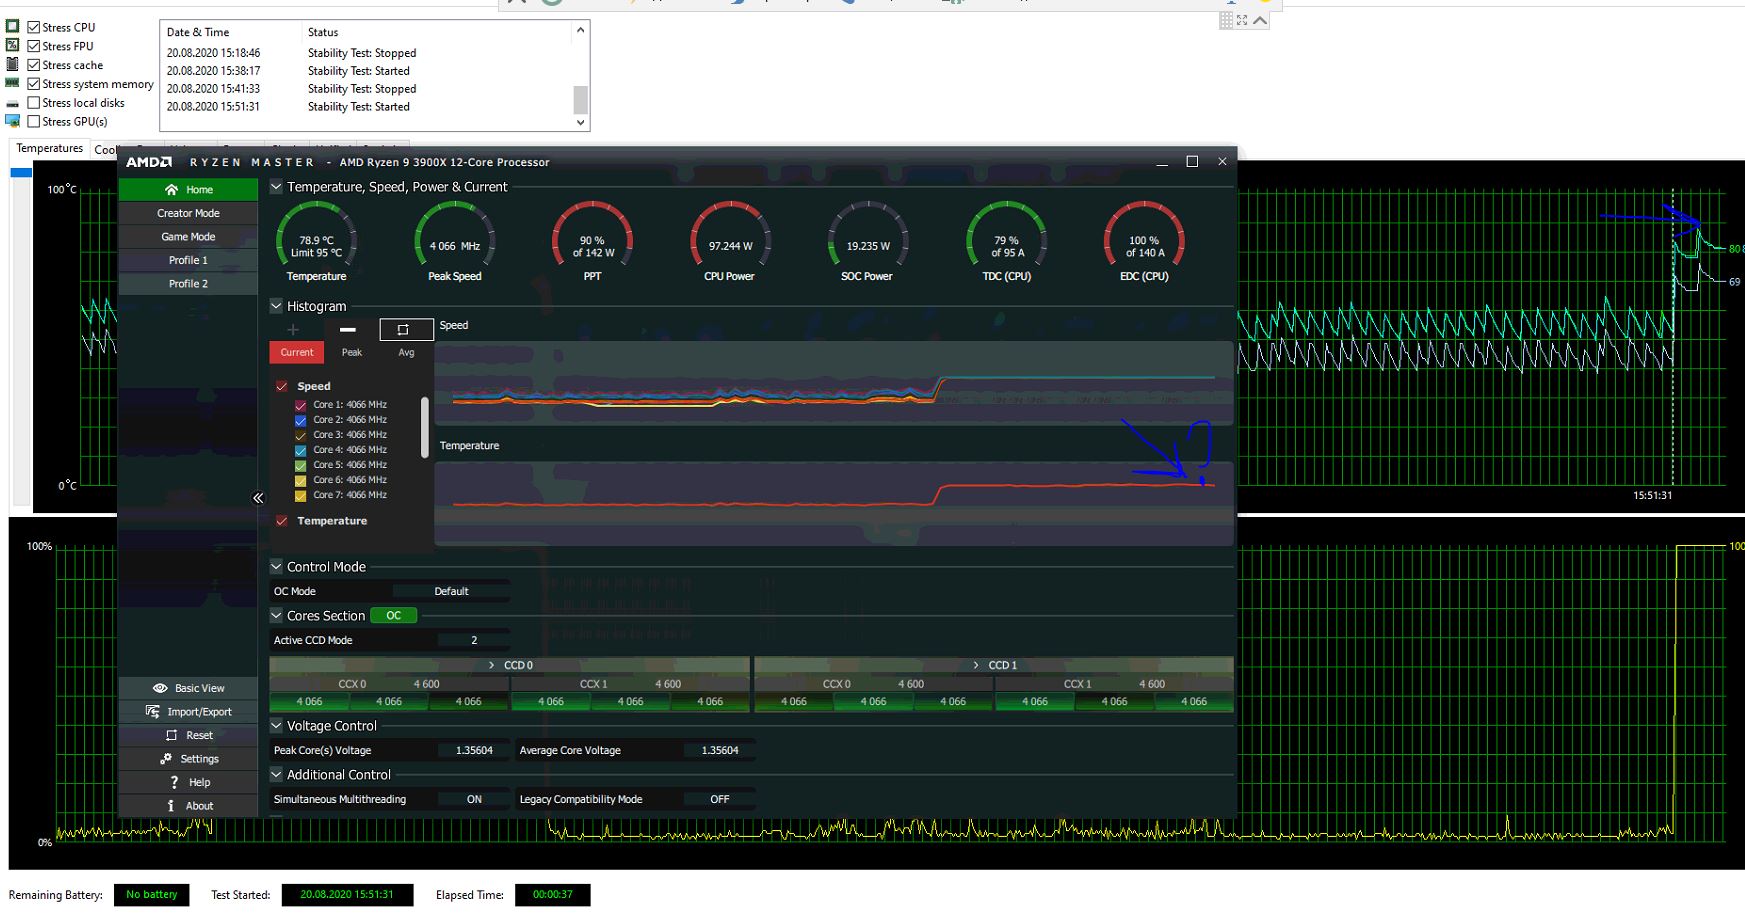Collapse the Additional Control section
This screenshot has height=914, width=1745.
pos(277,775)
